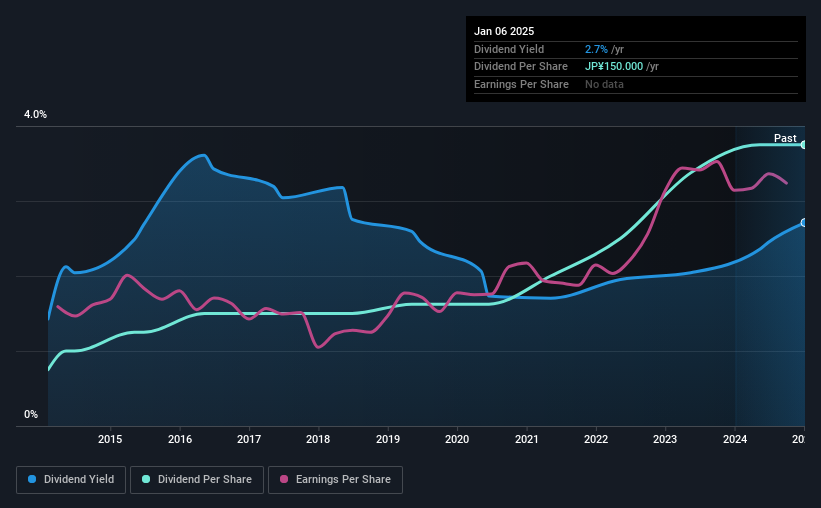Click the 2020 x-axis label
The image size is (821, 508).
pyautogui.click(x=457, y=439)
